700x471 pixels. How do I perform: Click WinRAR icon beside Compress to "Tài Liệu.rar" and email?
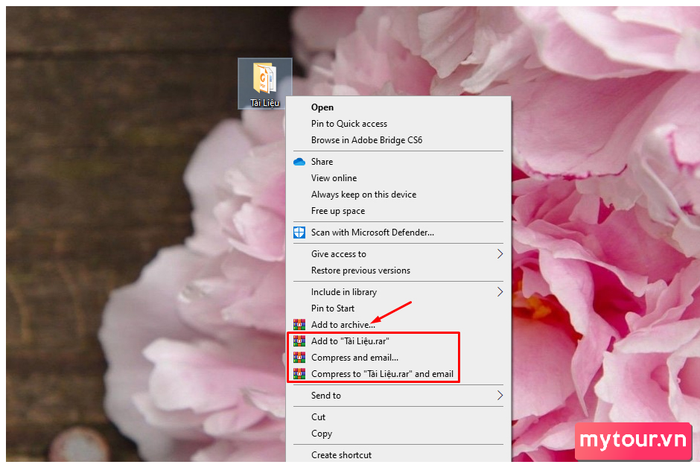point(299,374)
